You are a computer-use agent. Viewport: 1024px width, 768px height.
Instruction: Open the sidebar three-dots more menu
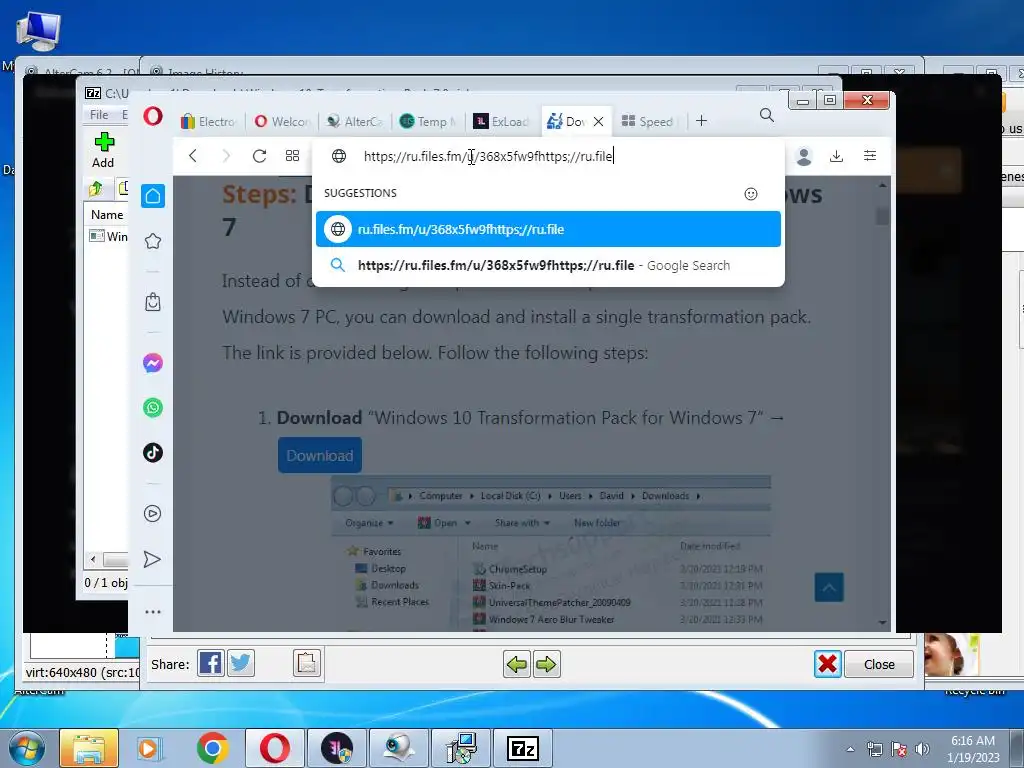[153, 612]
